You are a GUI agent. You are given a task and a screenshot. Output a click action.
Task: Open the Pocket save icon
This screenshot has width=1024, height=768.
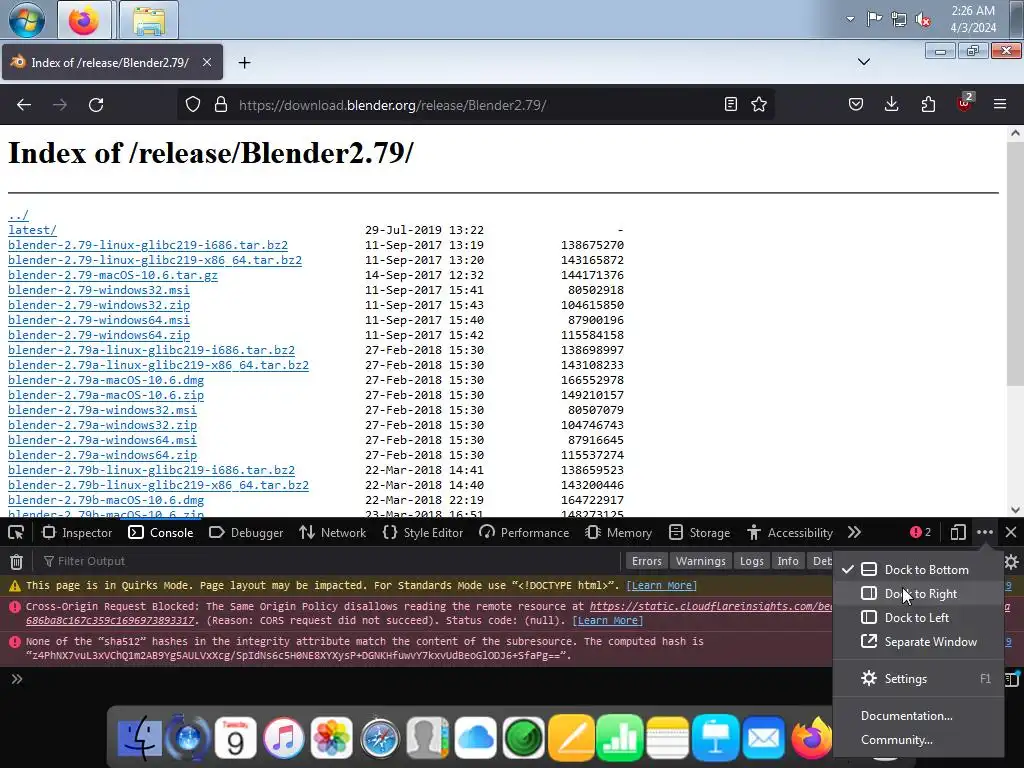click(856, 104)
